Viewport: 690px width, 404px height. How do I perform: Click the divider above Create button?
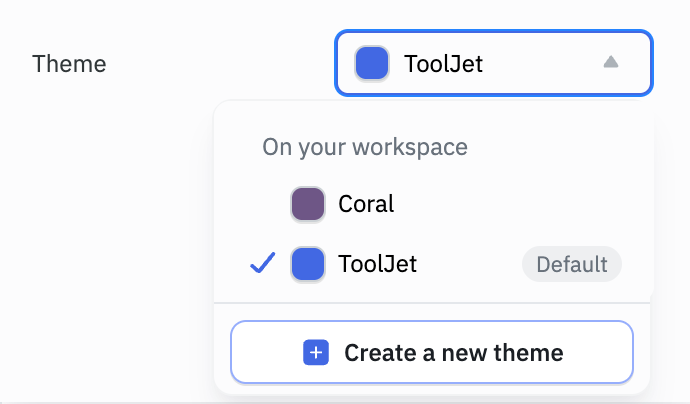(432, 302)
